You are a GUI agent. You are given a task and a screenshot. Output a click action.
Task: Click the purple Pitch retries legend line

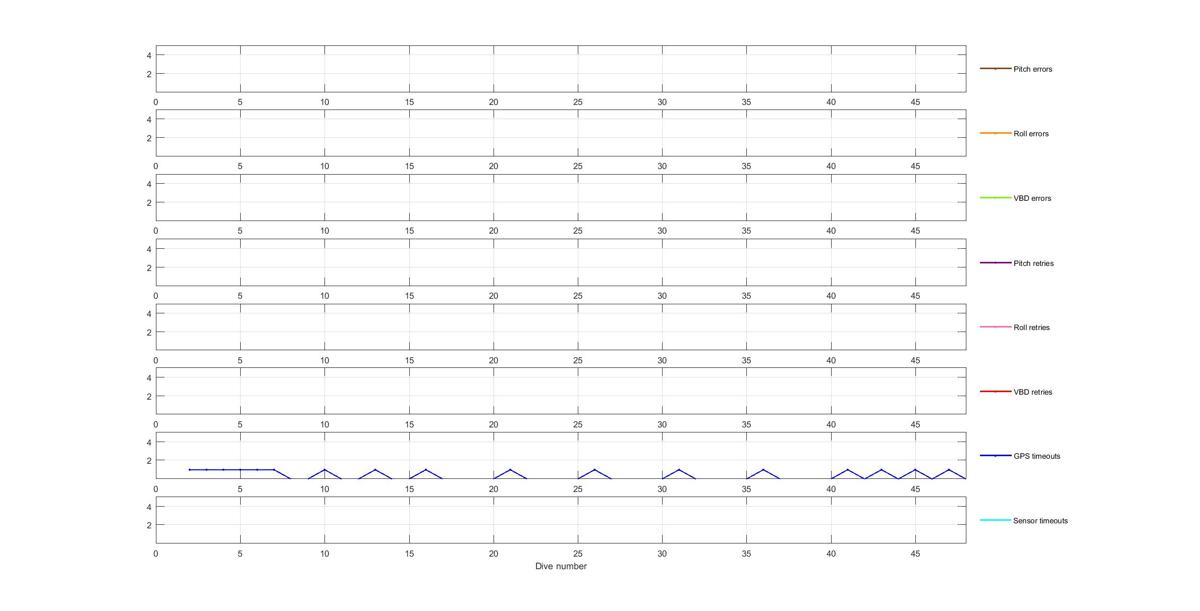pos(995,263)
